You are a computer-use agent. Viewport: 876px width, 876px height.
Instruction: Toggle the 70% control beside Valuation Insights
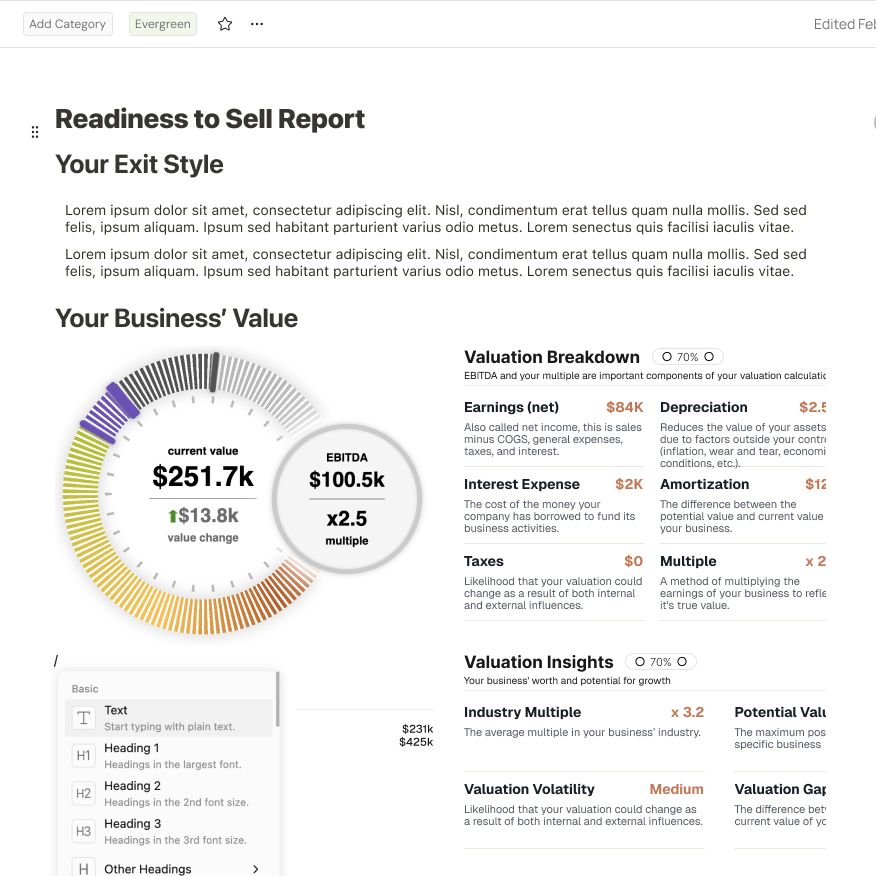pyautogui.click(x=660, y=661)
